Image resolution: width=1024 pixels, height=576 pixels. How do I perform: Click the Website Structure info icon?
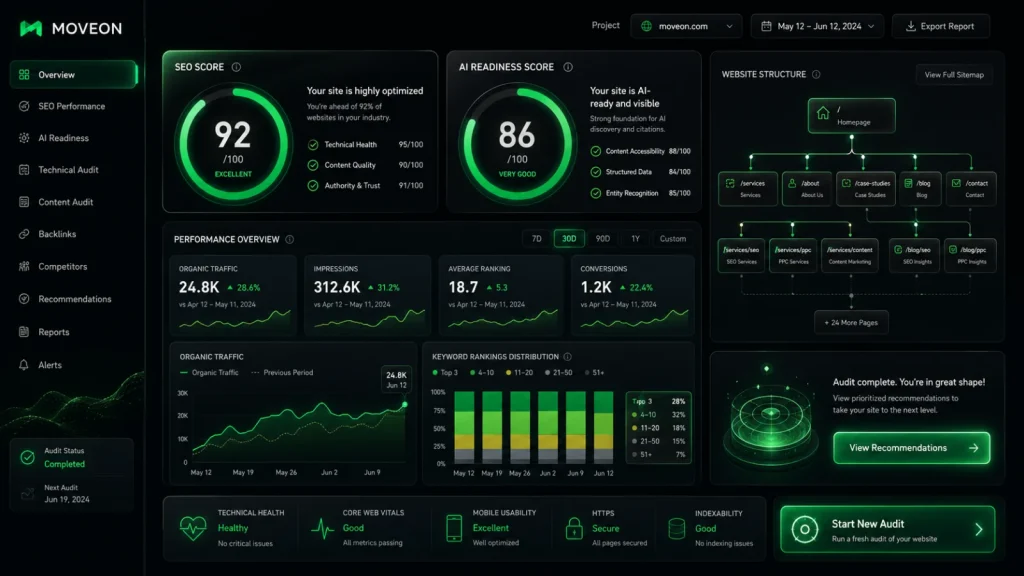click(x=816, y=74)
